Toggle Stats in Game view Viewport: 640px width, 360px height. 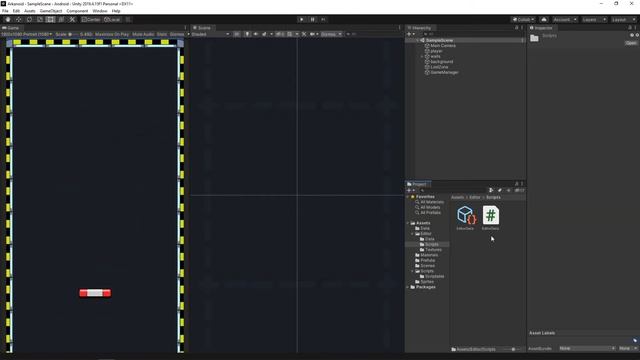pos(162,34)
